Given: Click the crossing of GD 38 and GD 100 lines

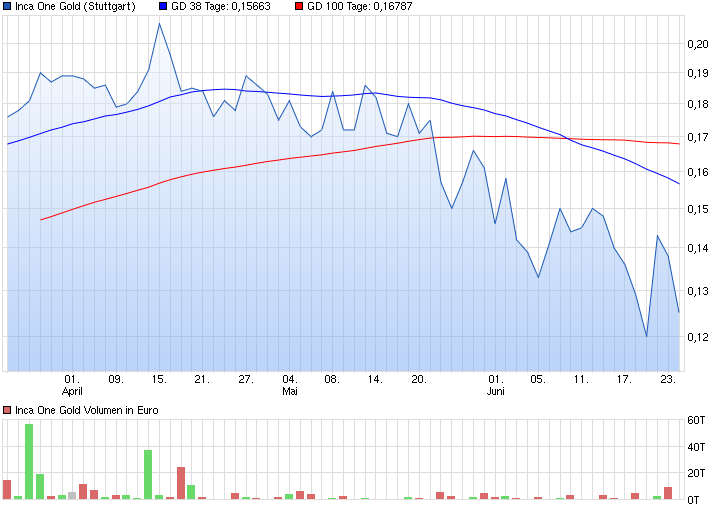Looking at the screenshot, I should (569, 138).
